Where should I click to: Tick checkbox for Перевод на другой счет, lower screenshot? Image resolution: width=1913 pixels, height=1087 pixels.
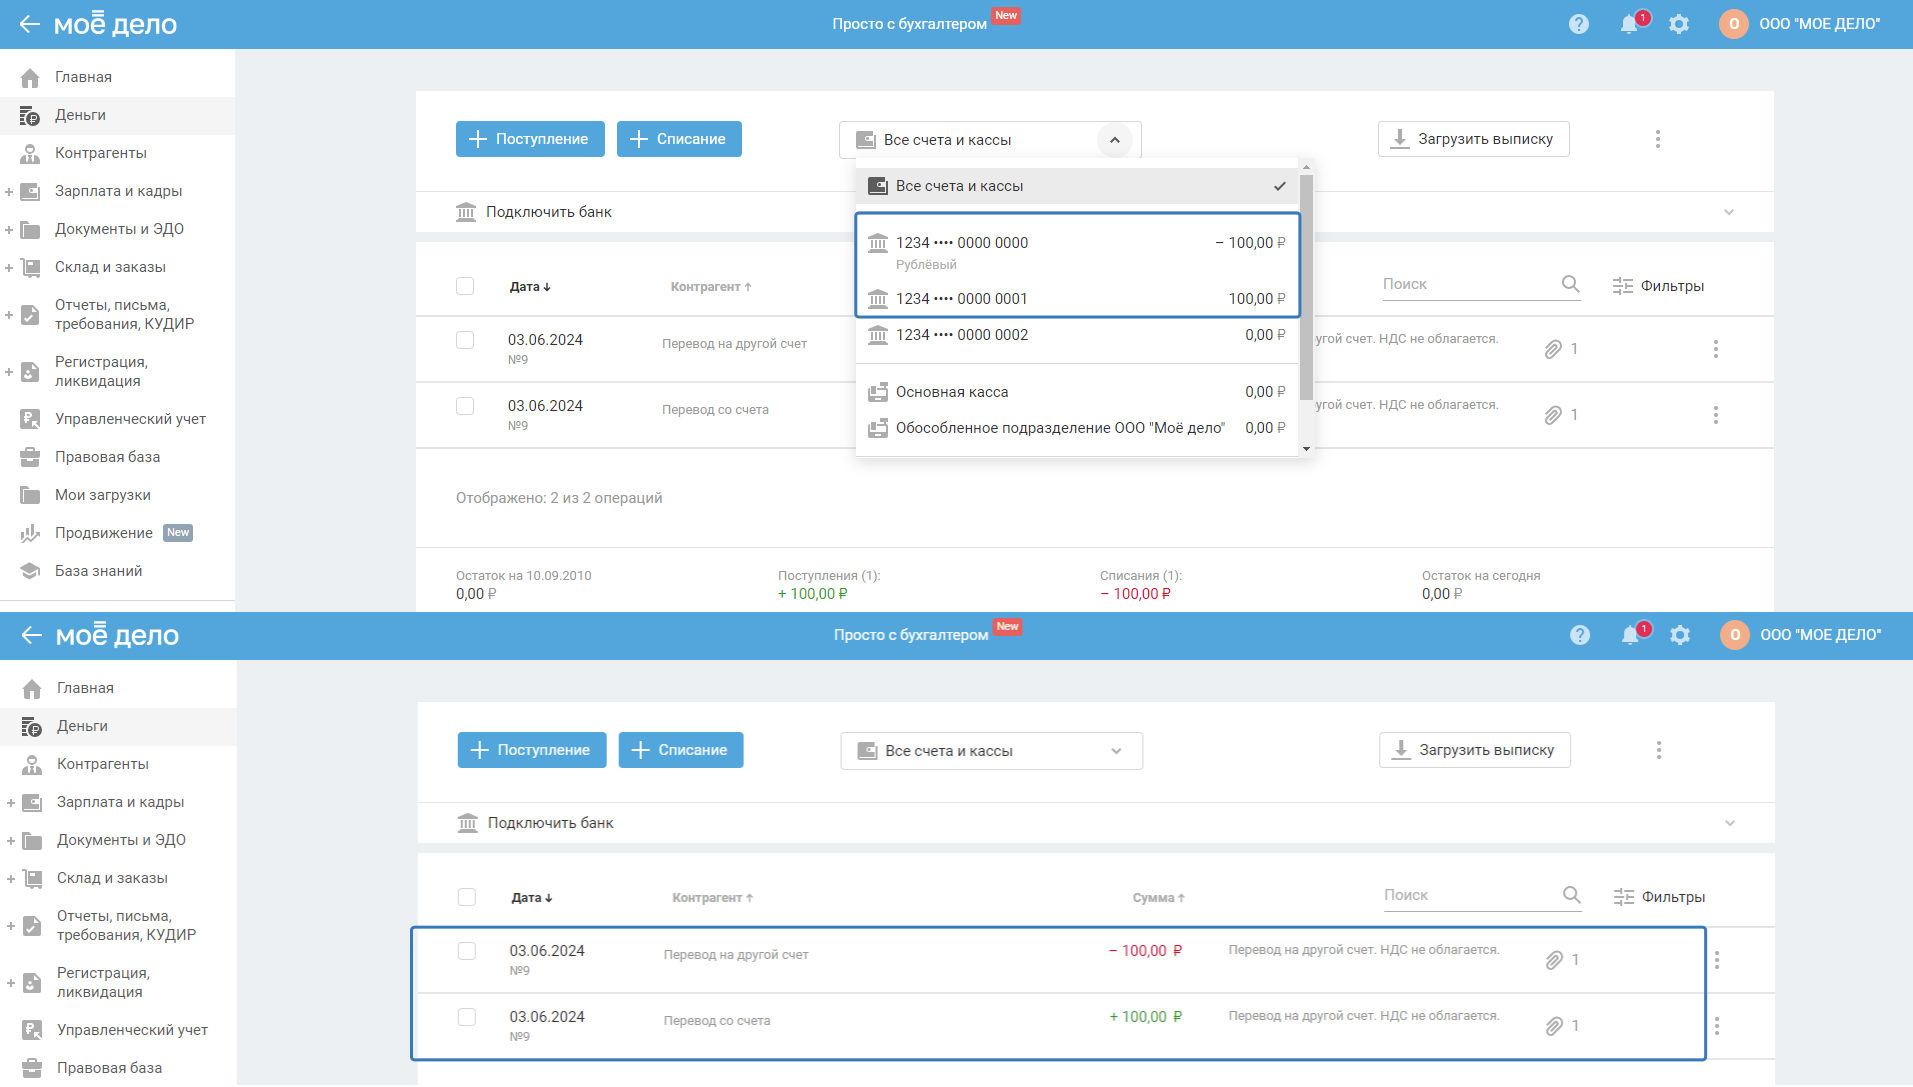point(467,951)
